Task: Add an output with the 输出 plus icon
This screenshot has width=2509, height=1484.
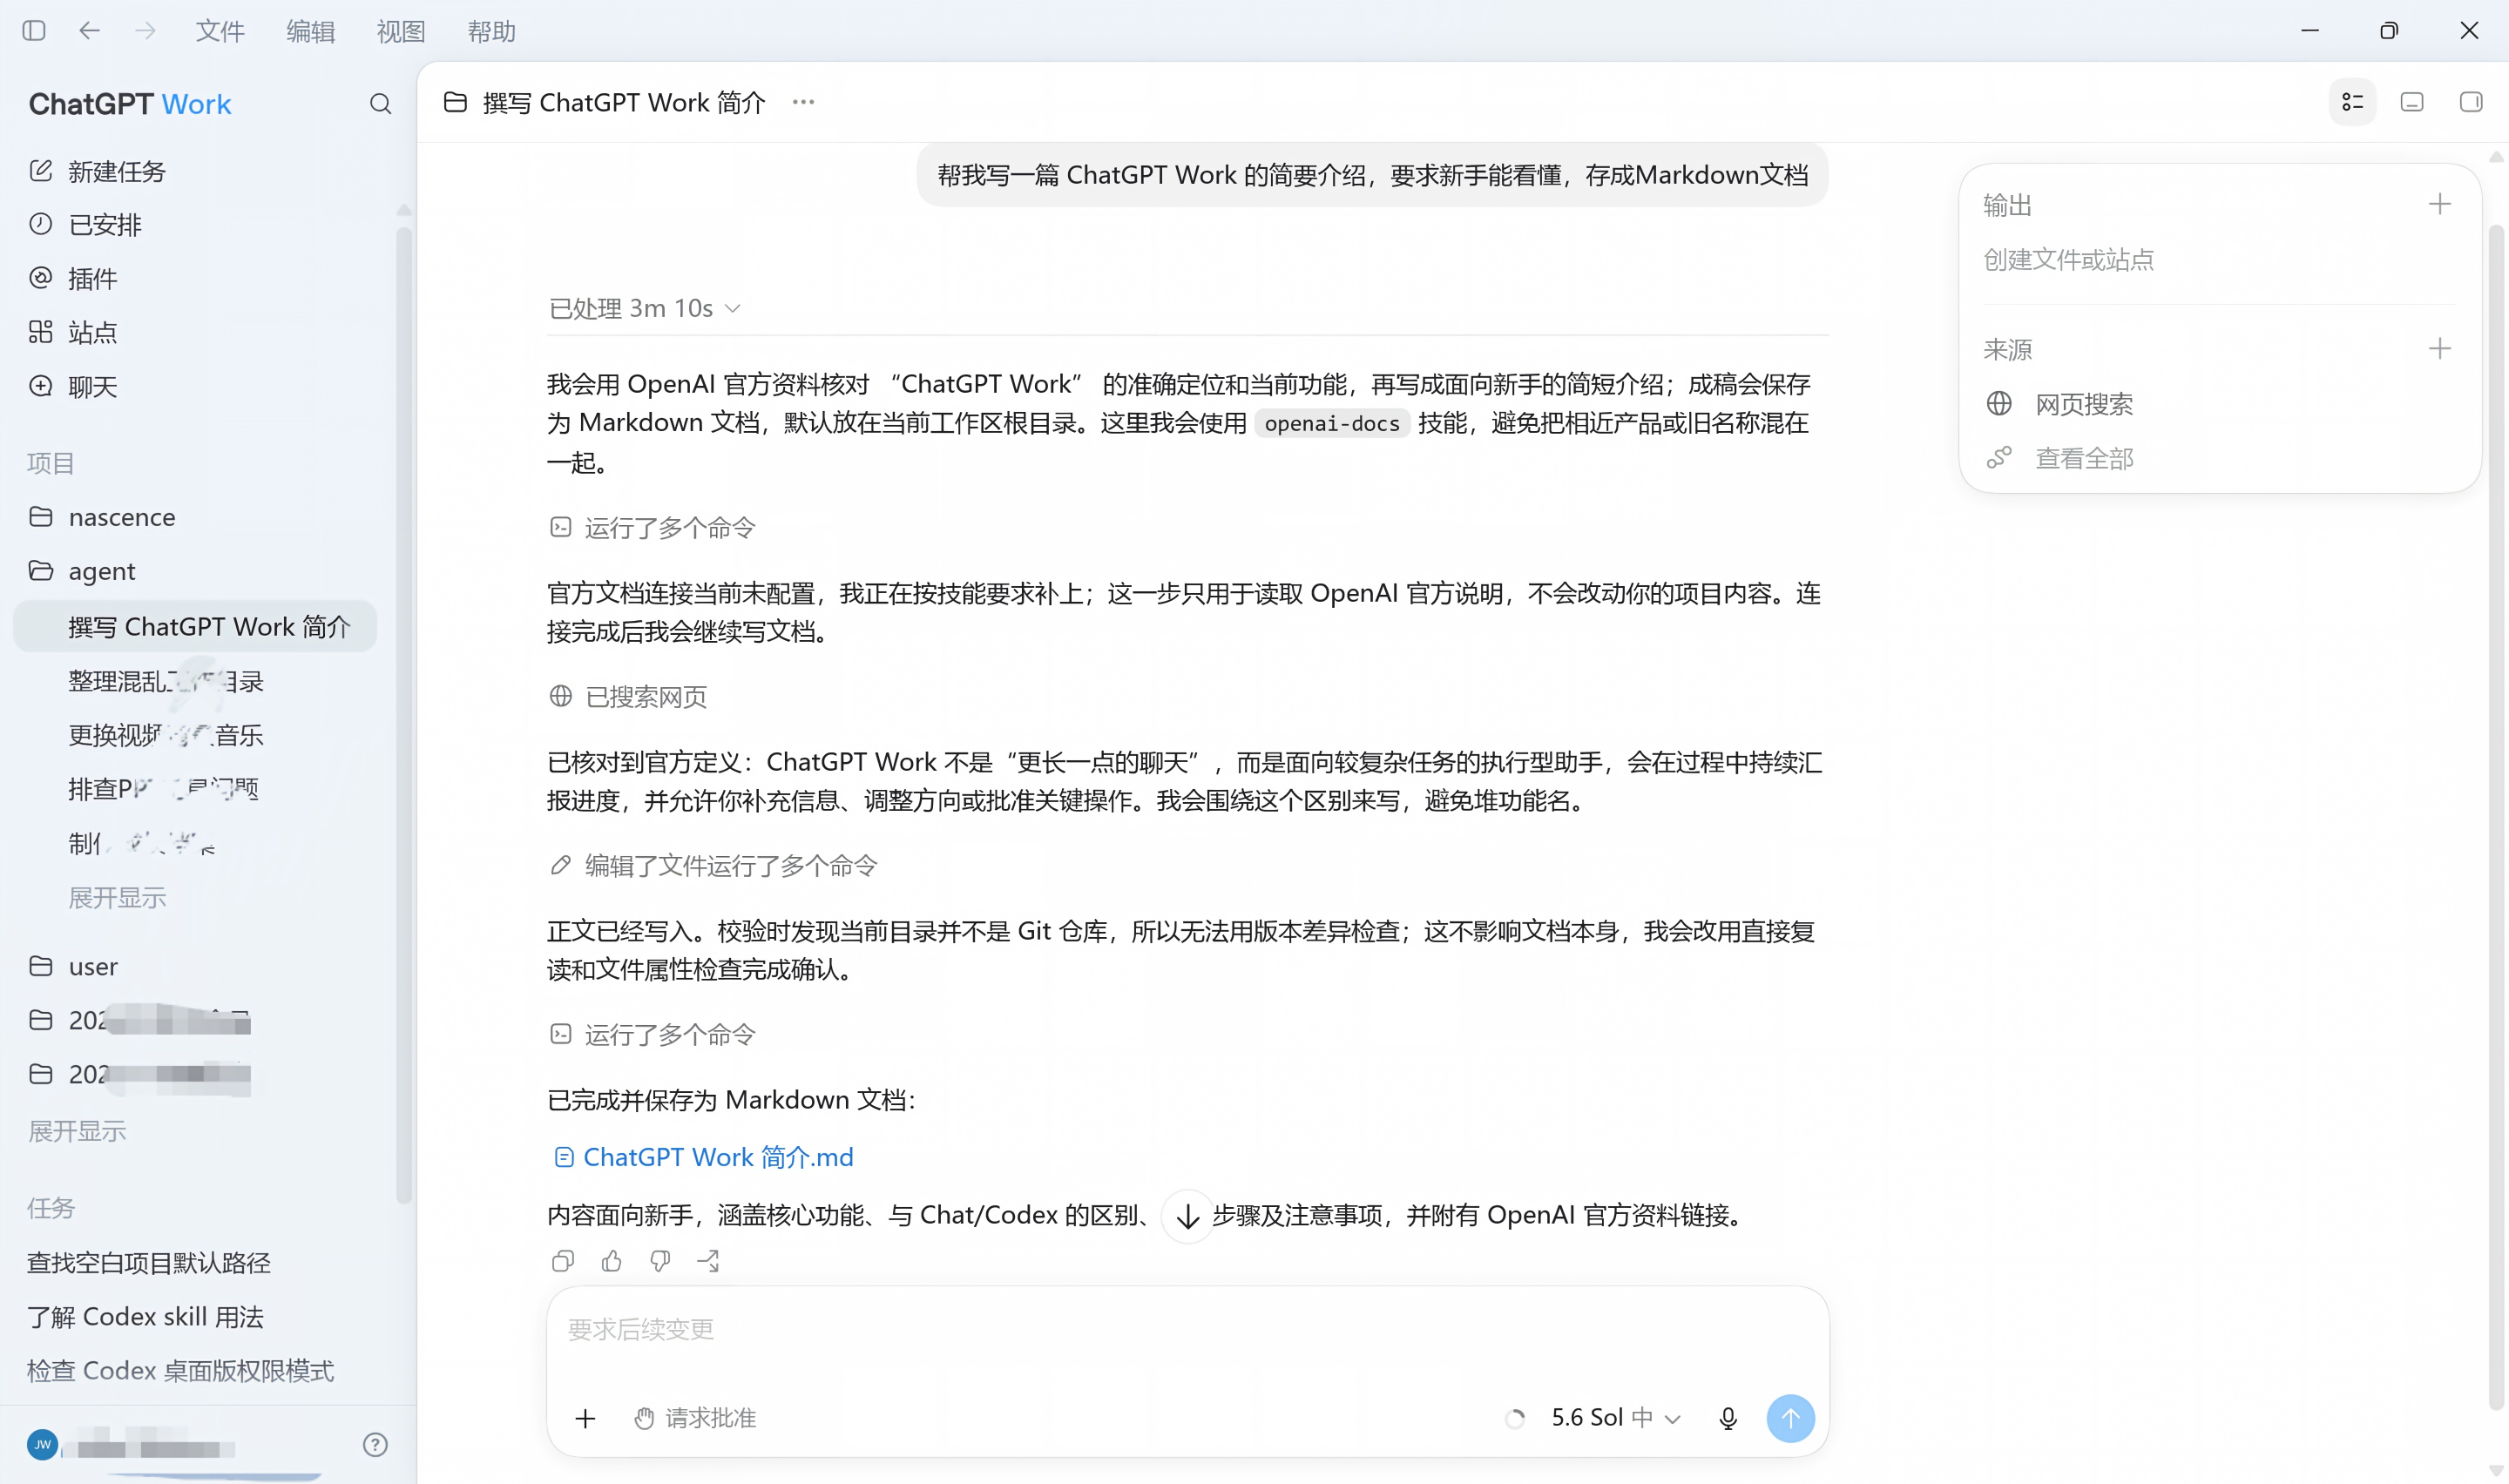Action: tap(2440, 205)
